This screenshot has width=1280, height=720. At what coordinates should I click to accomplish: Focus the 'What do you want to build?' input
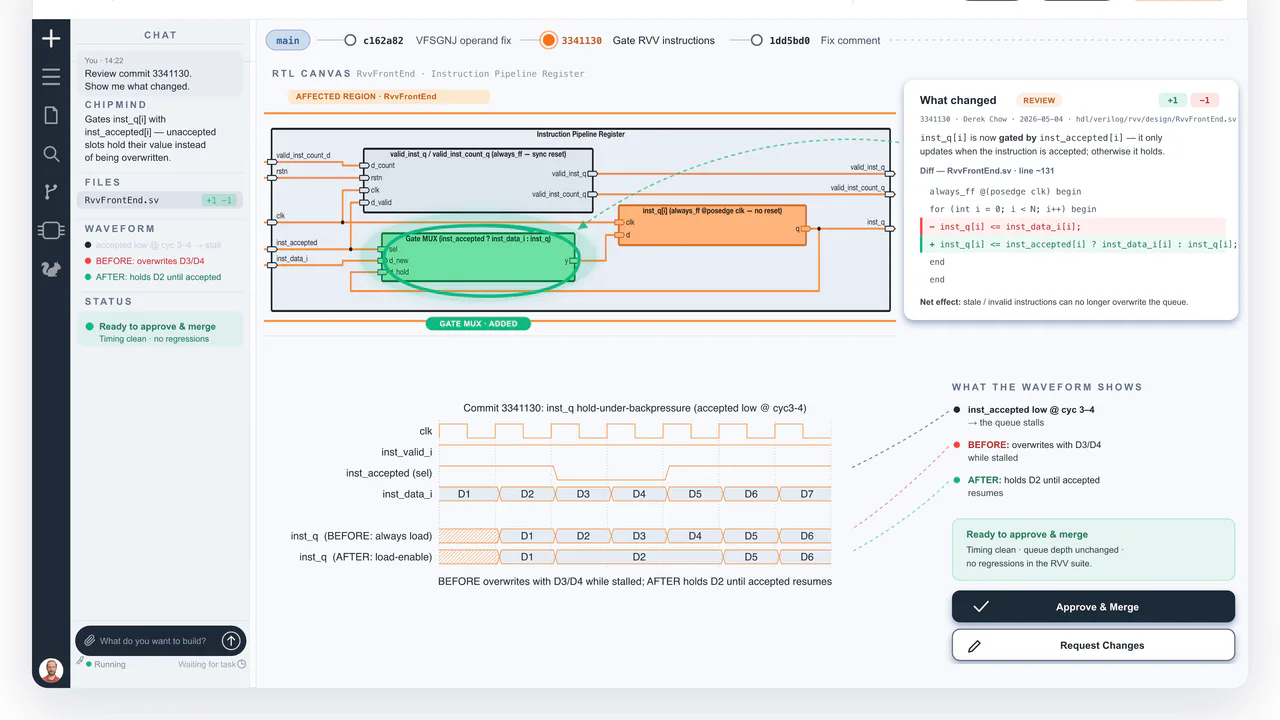(x=157, y=641)
